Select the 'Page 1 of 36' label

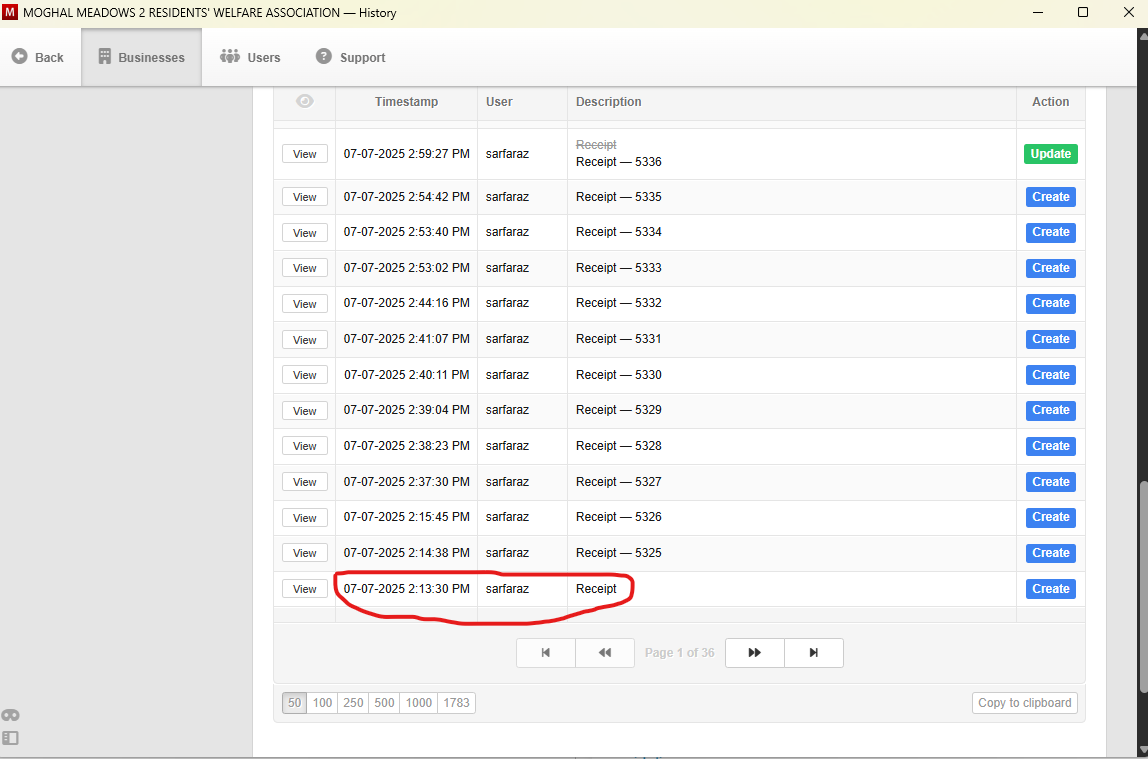coord(679,653)
